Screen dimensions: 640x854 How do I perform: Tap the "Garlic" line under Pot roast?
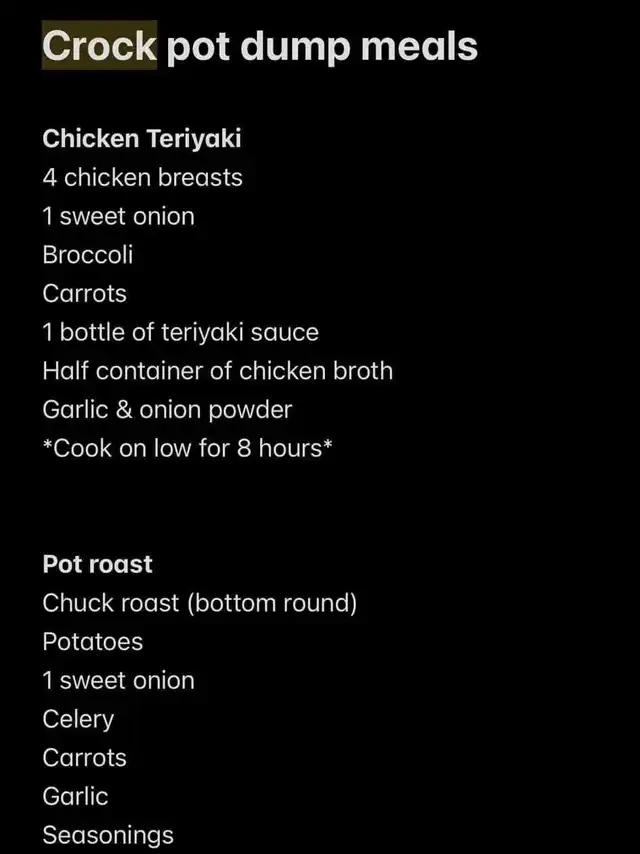[75, 796]
